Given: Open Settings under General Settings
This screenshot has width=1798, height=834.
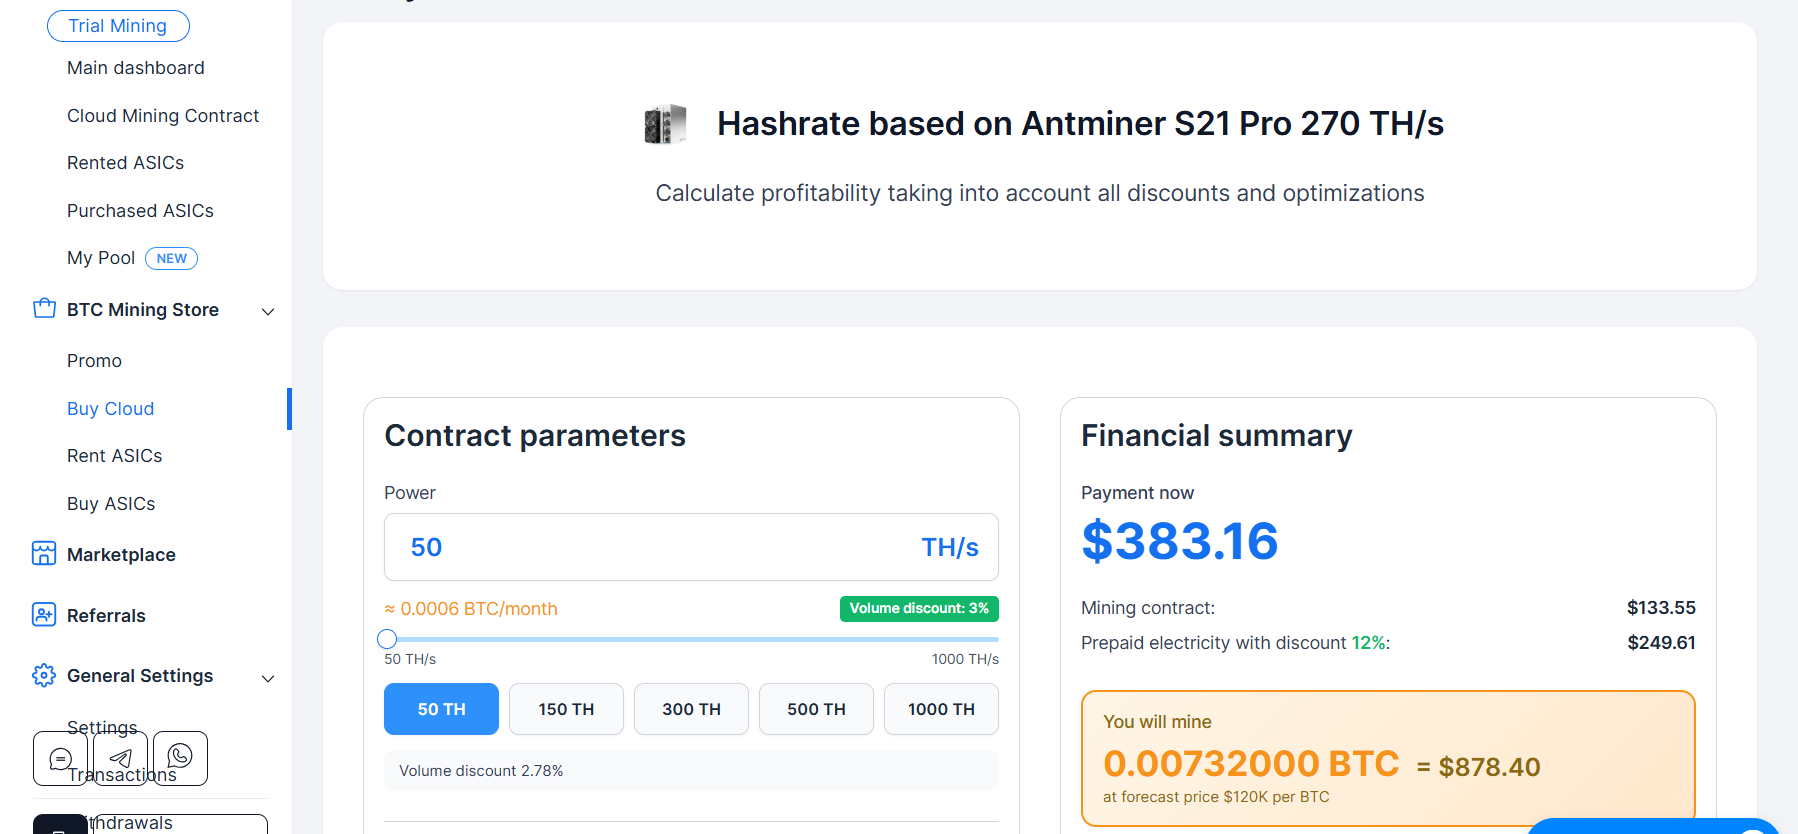Looking at the screenshot, I should pos(102,727).
